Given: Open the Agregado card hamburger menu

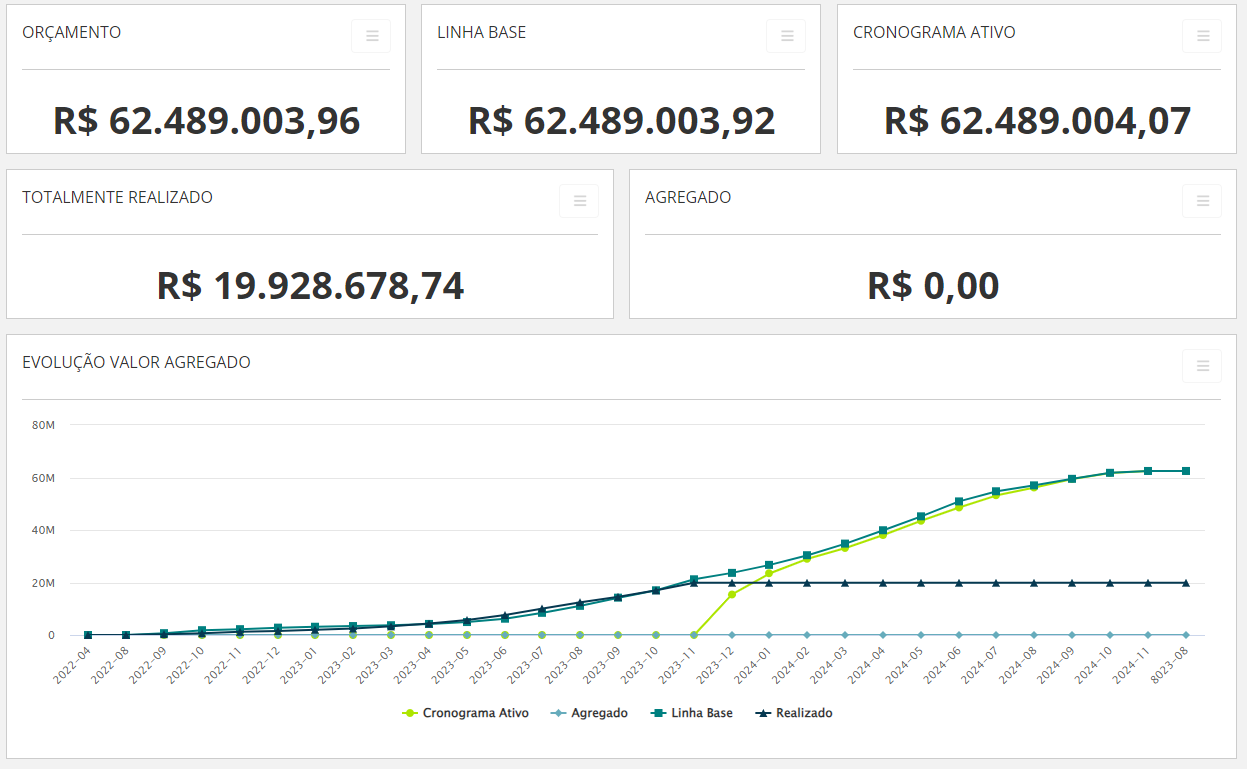Looking at the screenshot, I should coord(1202,201).
